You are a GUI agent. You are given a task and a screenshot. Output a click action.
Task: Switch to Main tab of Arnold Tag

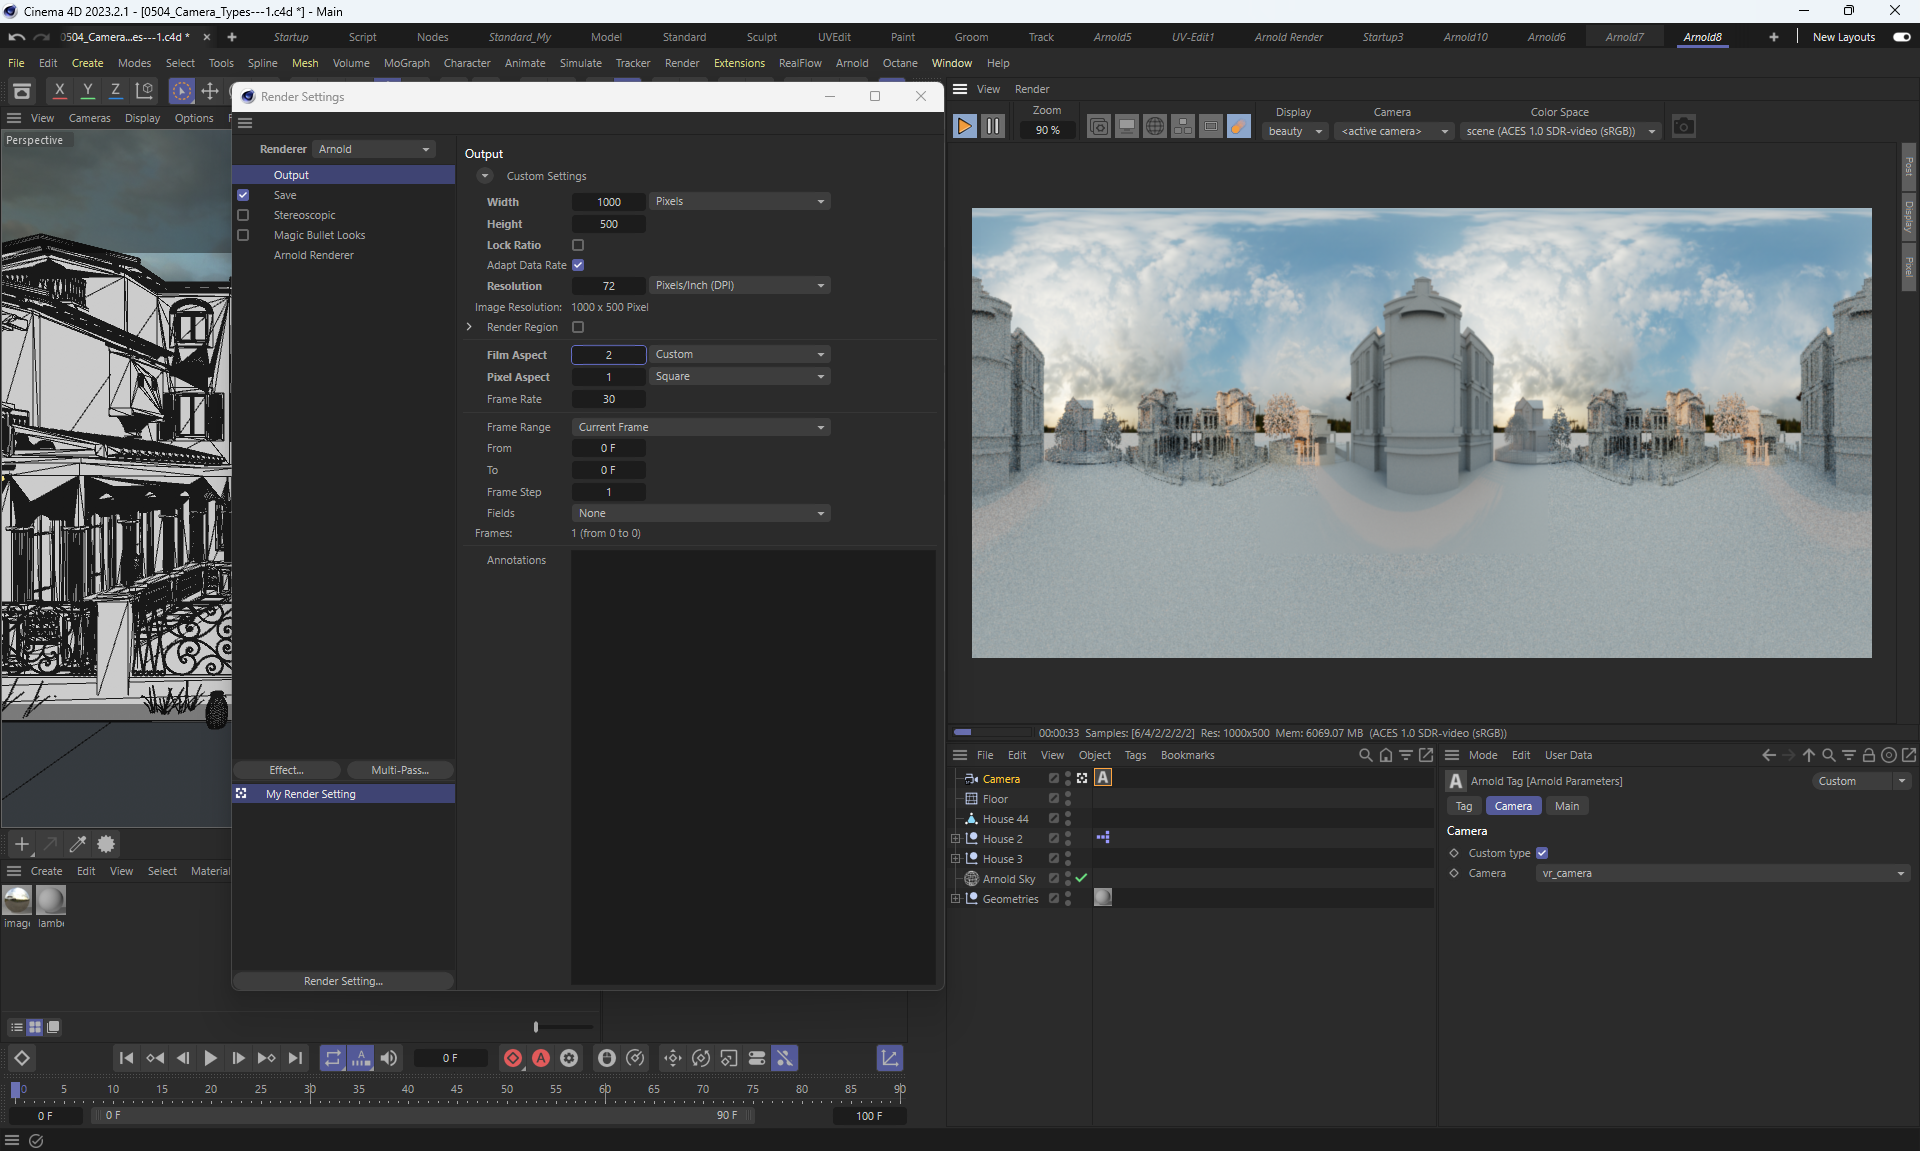coord(1566,806)
